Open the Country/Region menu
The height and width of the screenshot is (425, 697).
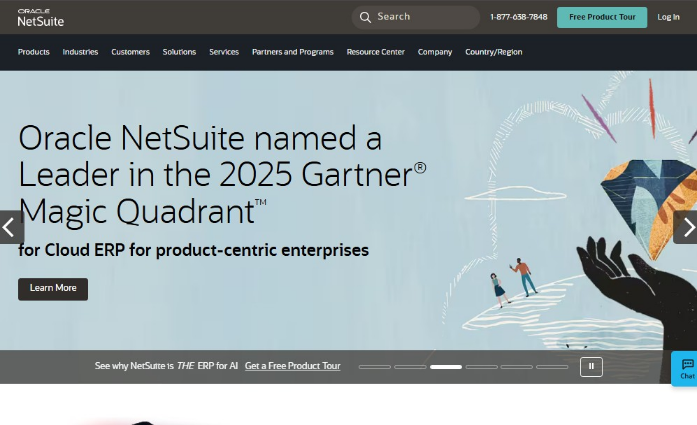point(493,52)
